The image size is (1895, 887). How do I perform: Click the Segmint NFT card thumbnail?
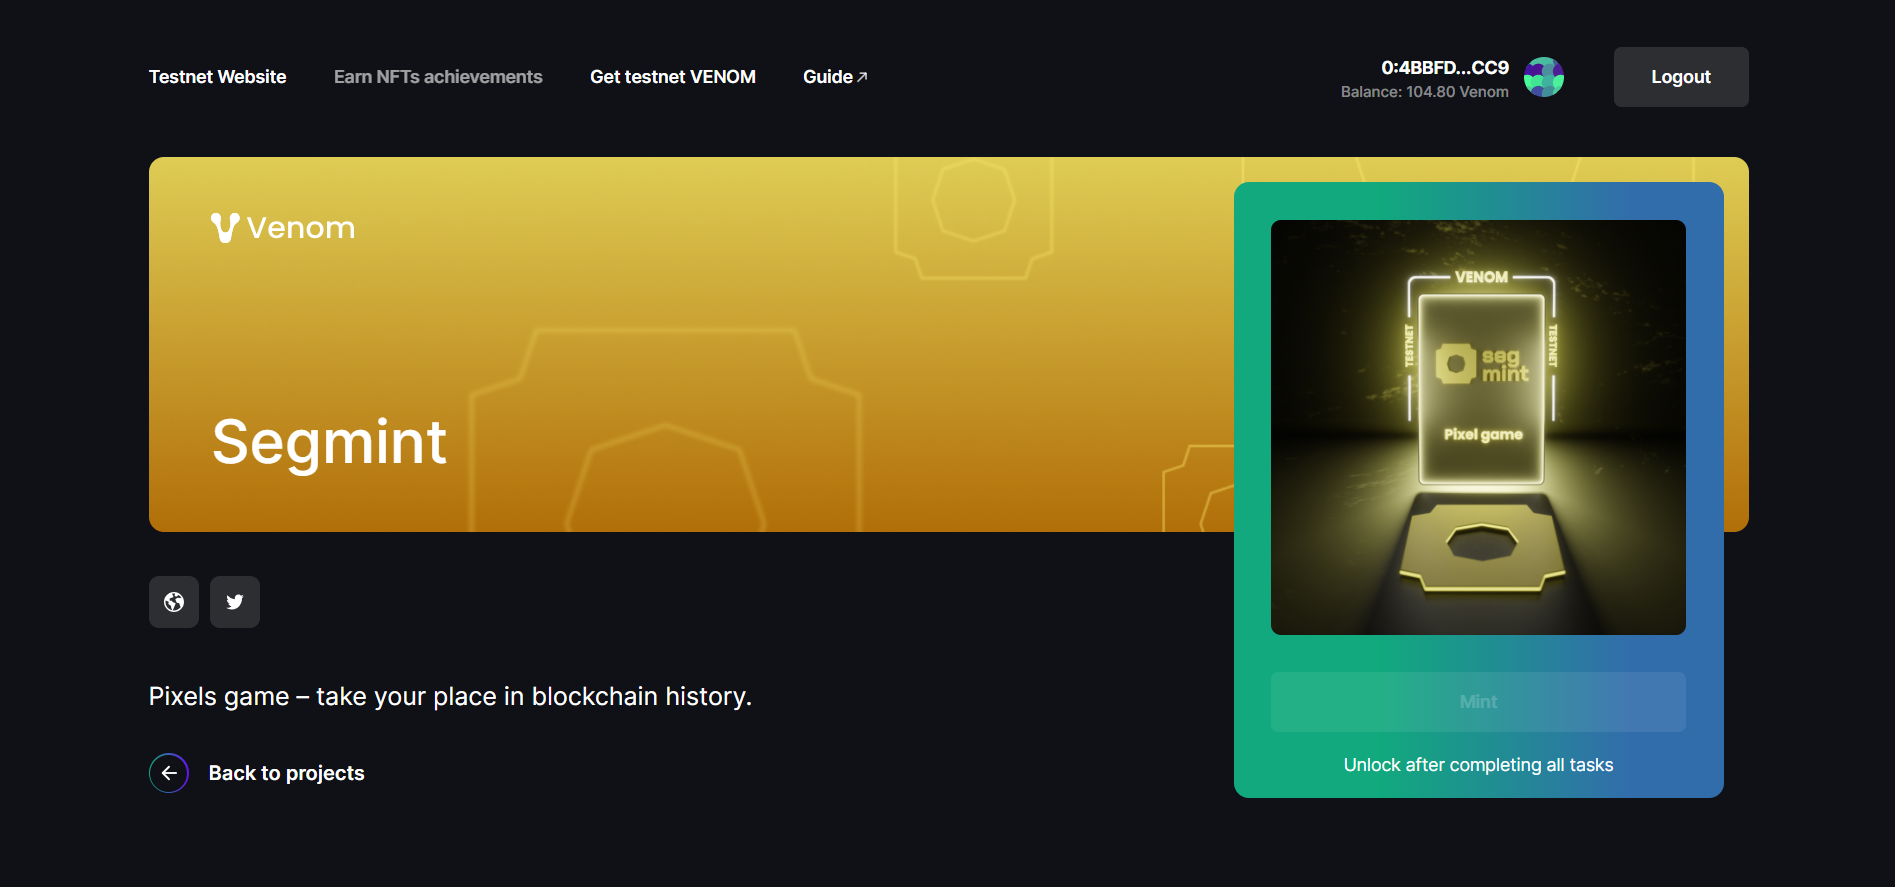click(x=1478, y=427)
